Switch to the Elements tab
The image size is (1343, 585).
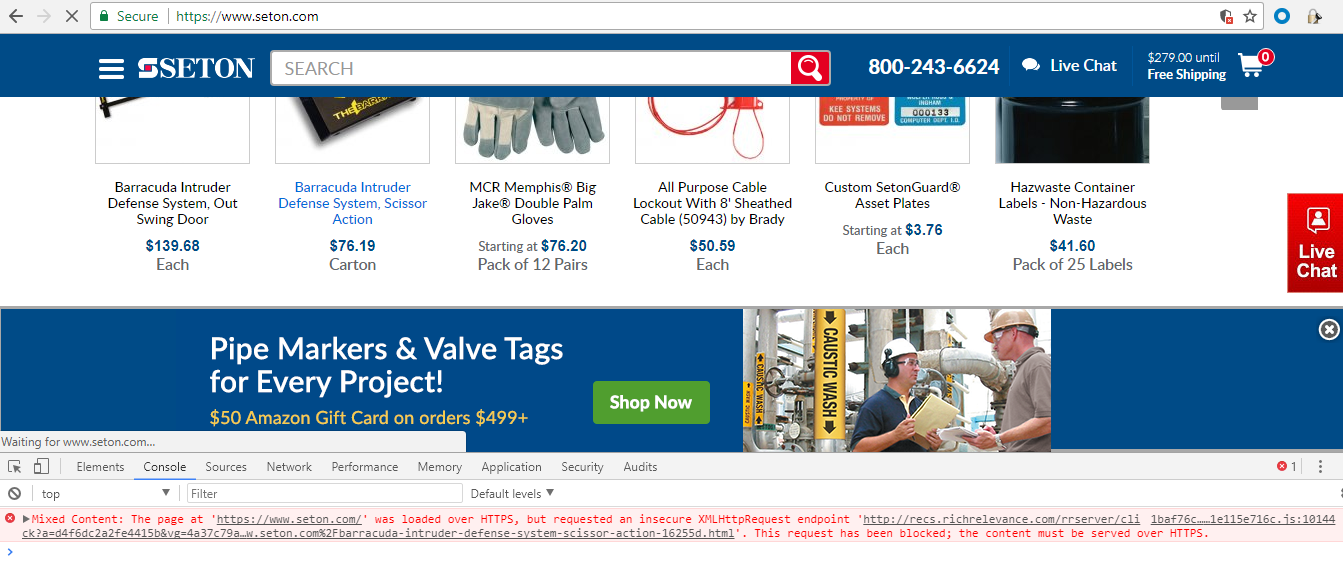[100, 466]
